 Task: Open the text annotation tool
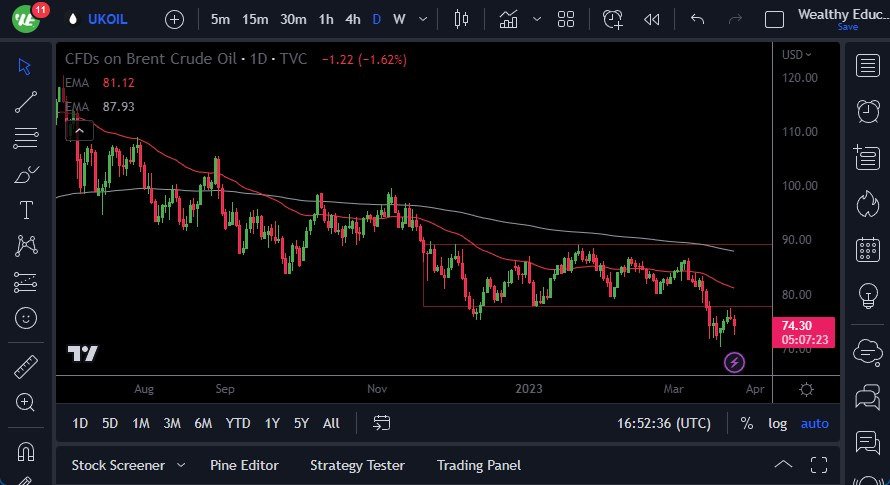point(26,210)
